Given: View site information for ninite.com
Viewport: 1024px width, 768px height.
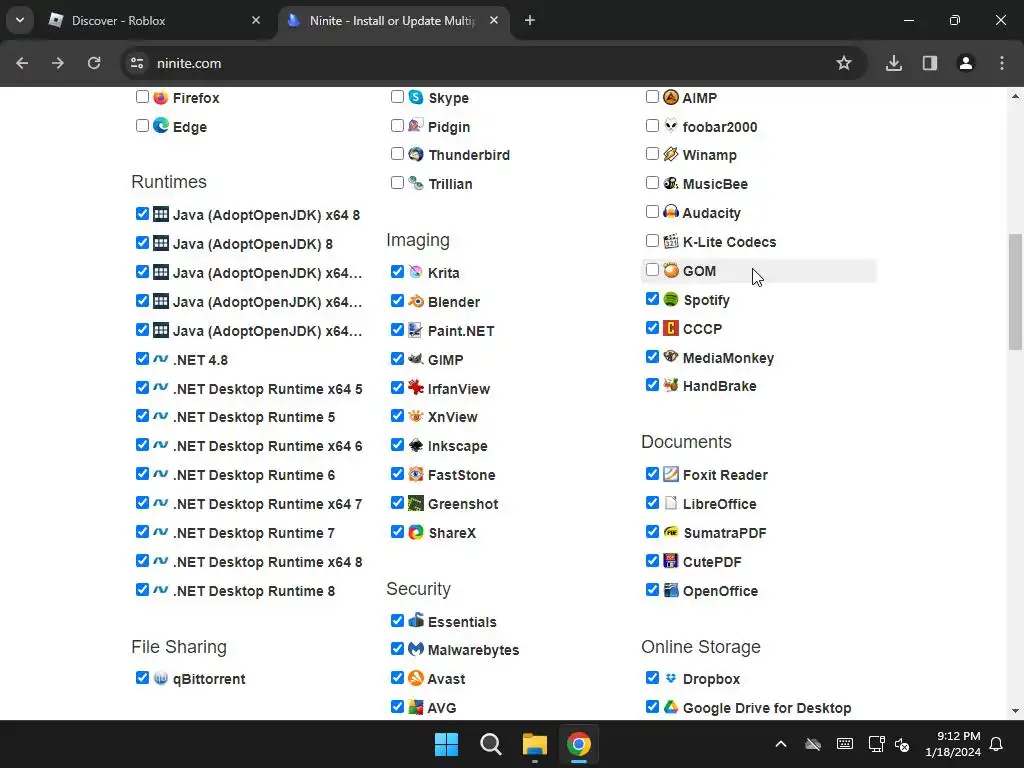Looking at the screenshot, I should point(137,63).
